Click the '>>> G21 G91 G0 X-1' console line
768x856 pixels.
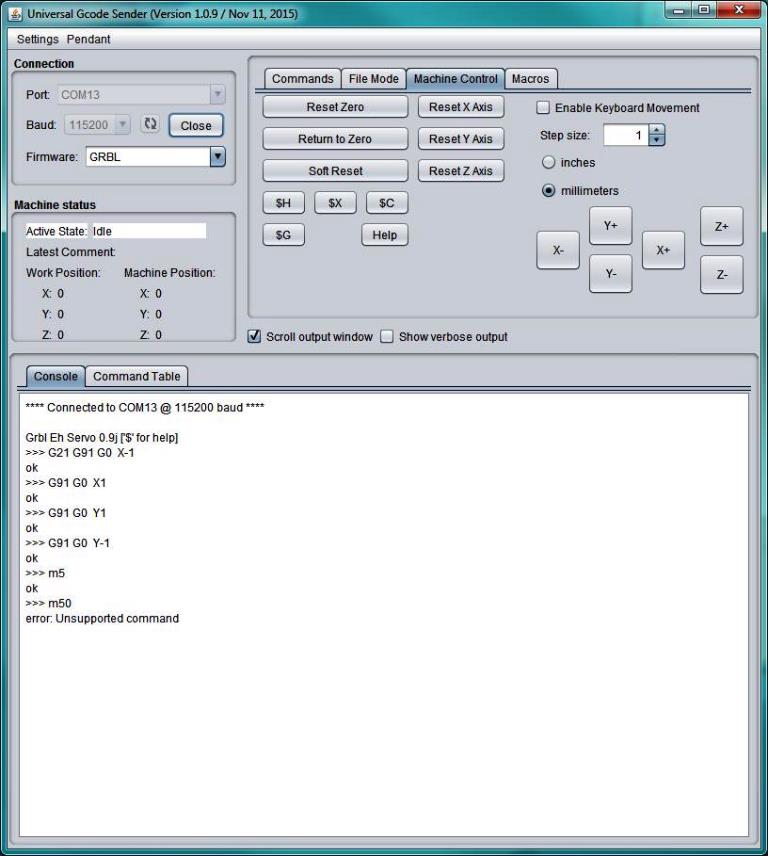point(80,453)
